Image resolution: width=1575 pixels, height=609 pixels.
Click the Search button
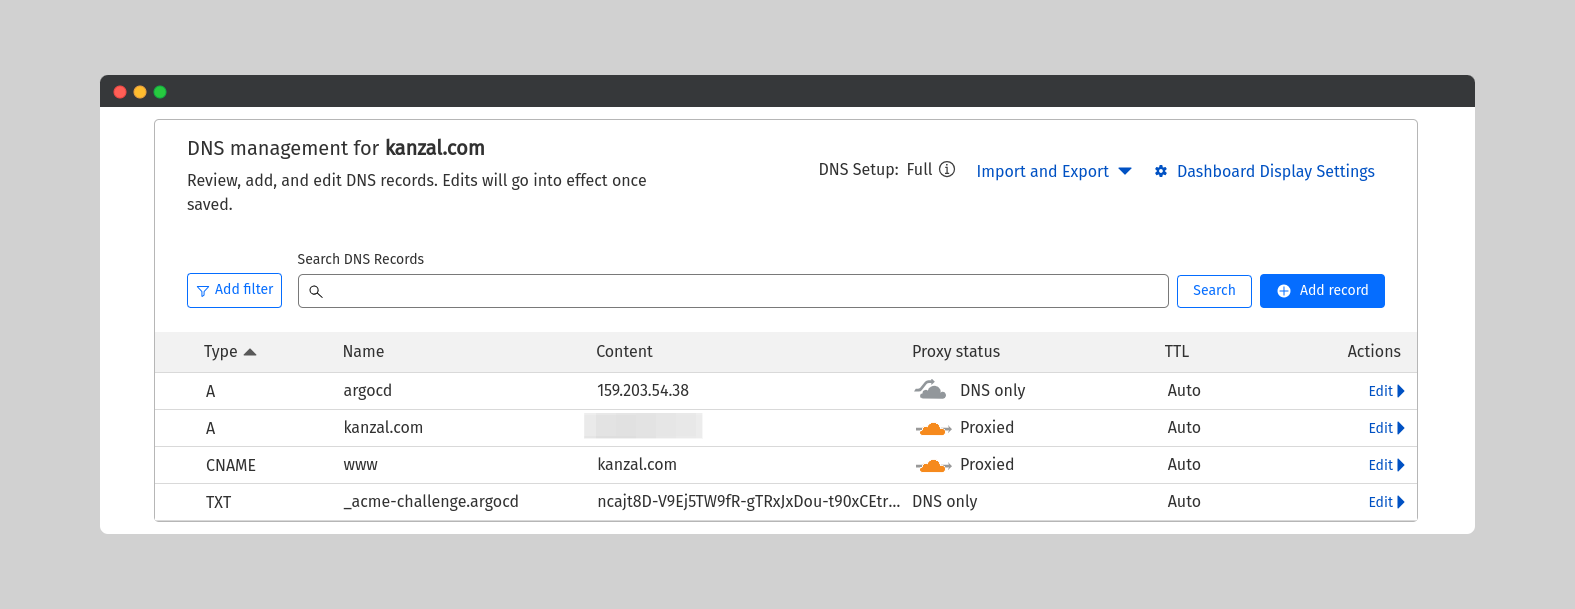pos(1214,291)
